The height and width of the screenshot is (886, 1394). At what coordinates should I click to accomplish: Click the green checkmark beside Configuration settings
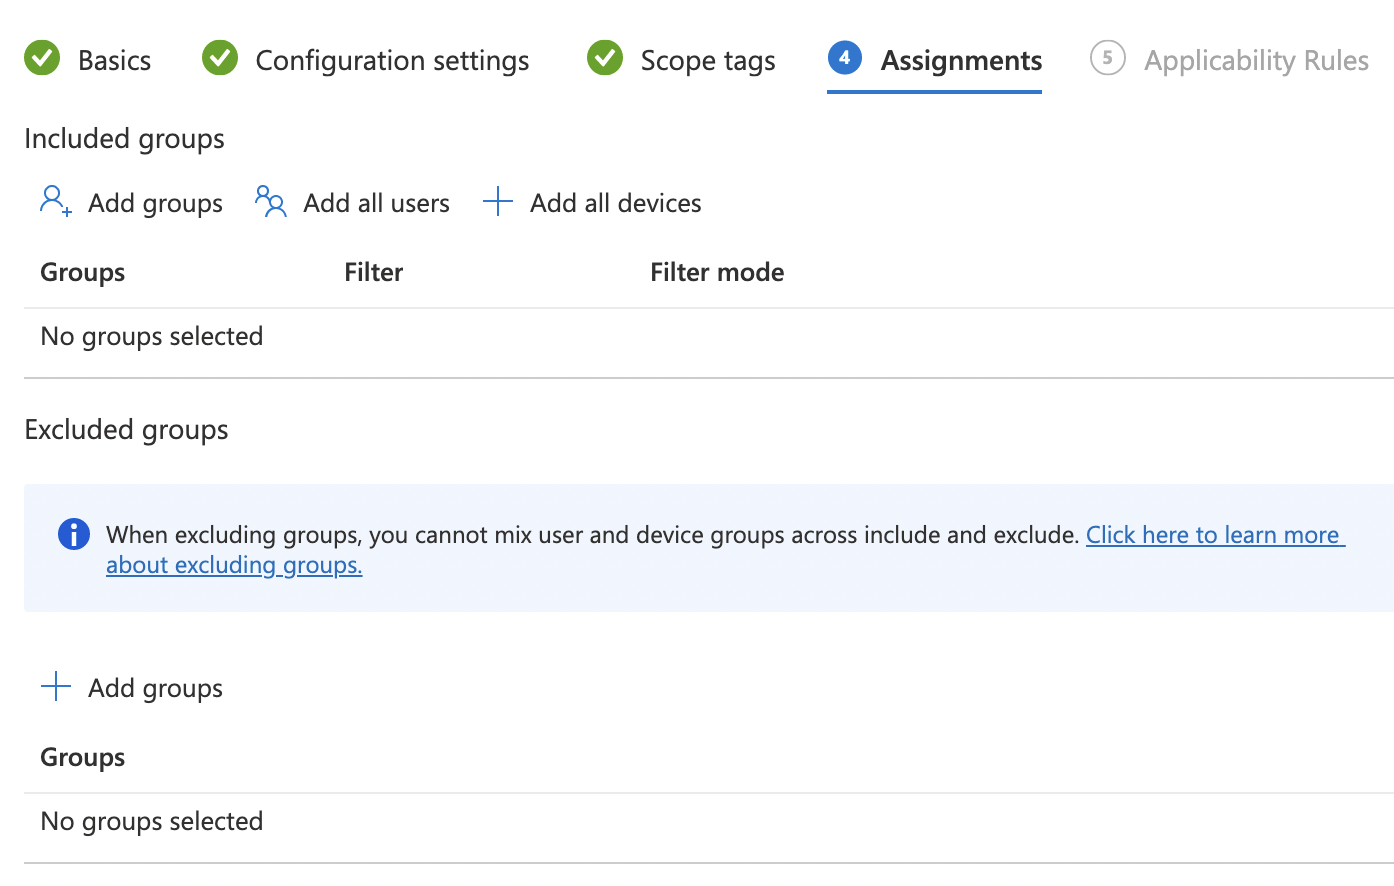220,59
